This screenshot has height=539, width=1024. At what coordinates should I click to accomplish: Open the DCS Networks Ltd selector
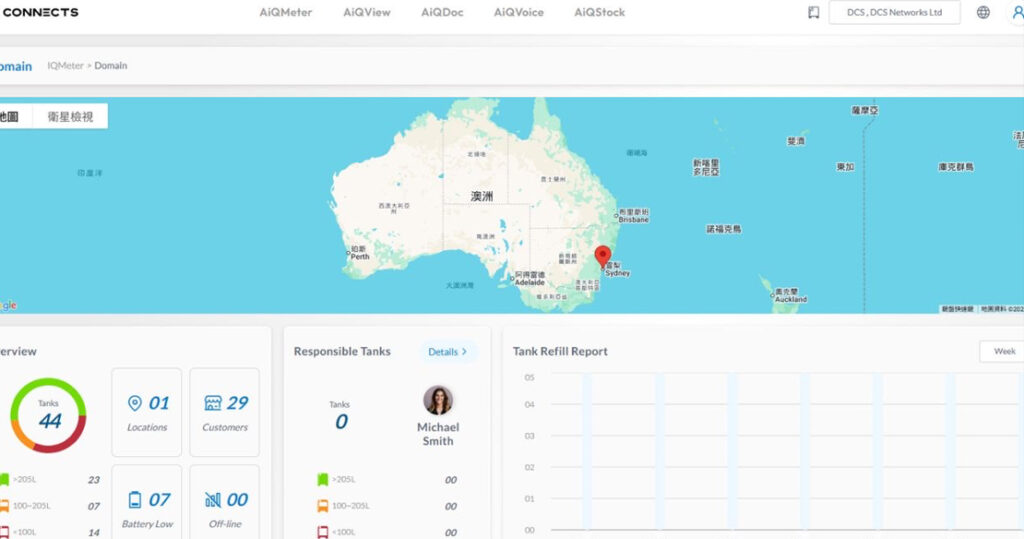click(x=894, y=13)
